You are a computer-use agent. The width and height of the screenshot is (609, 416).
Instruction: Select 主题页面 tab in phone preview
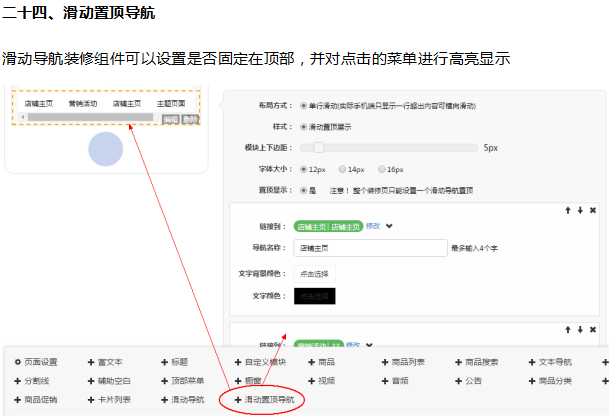[x=171, y=103]
